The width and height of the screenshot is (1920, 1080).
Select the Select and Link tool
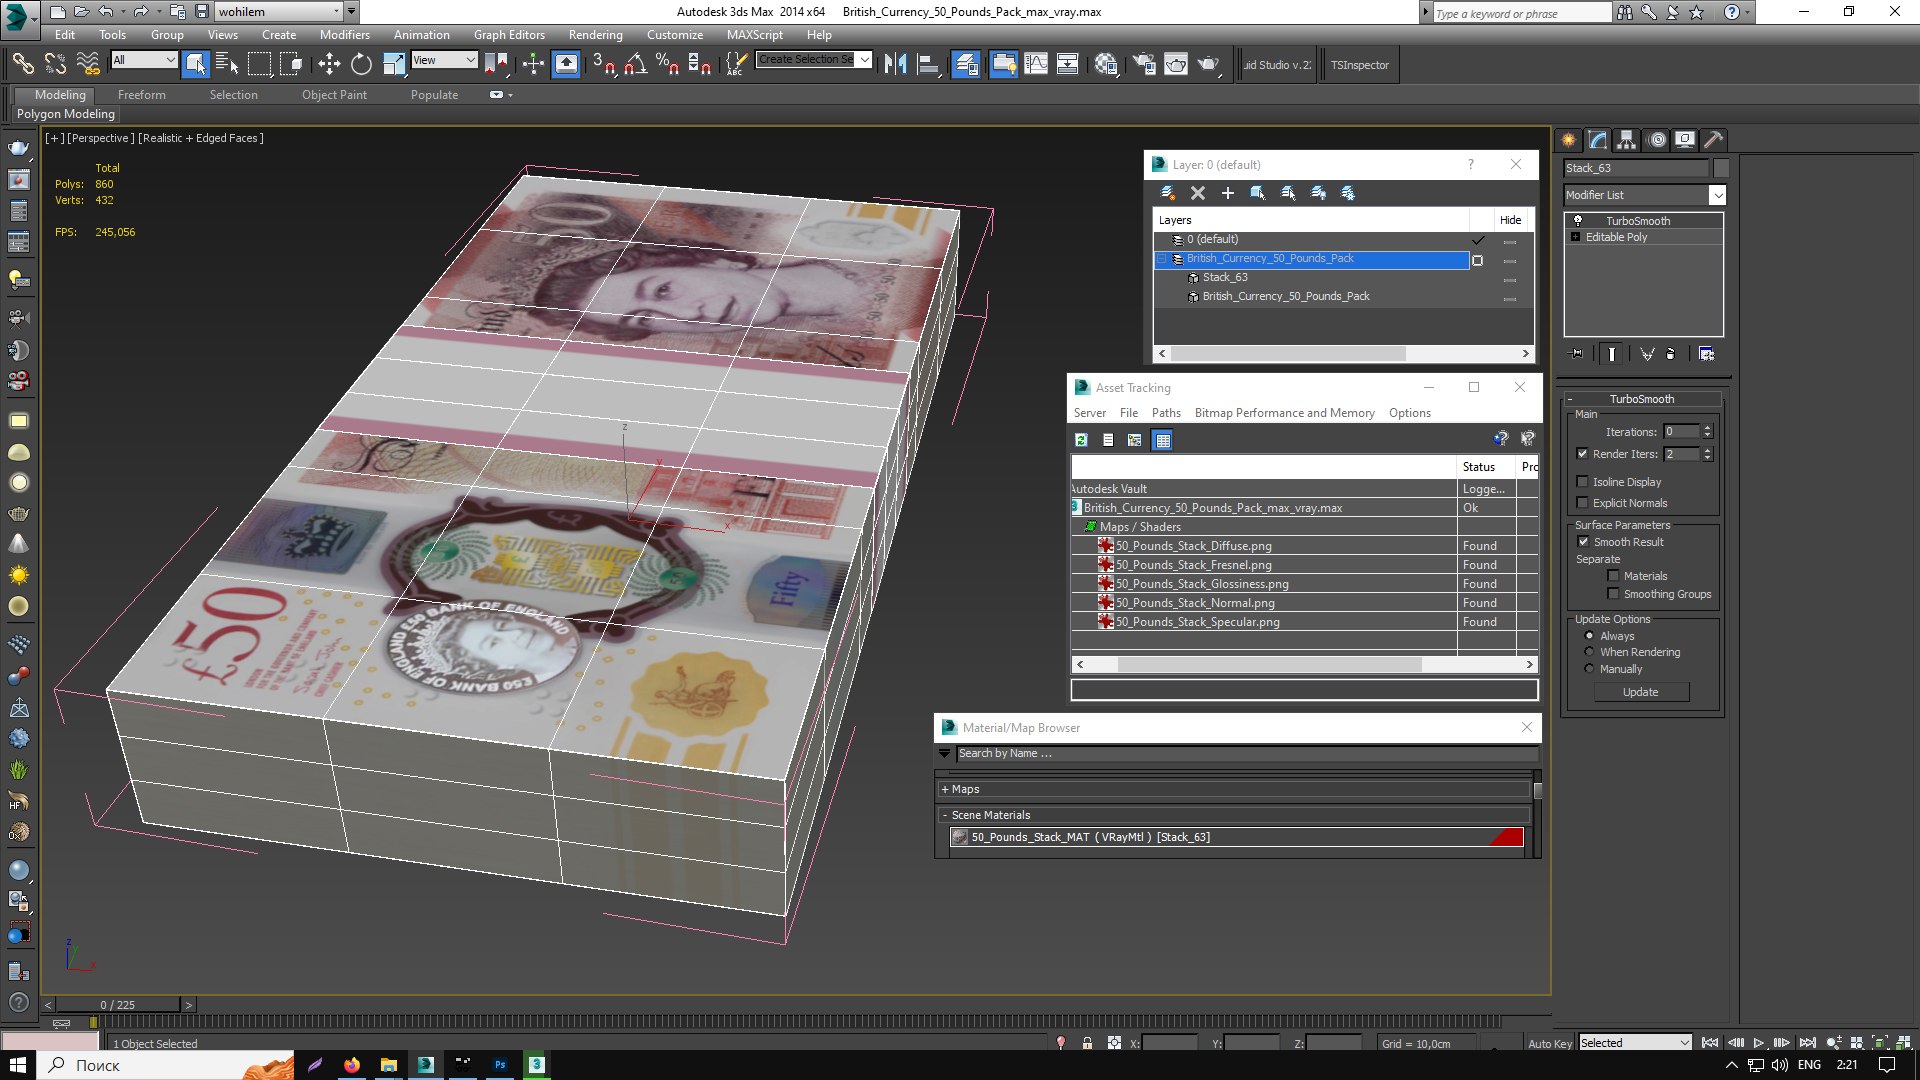coord(22,65)
